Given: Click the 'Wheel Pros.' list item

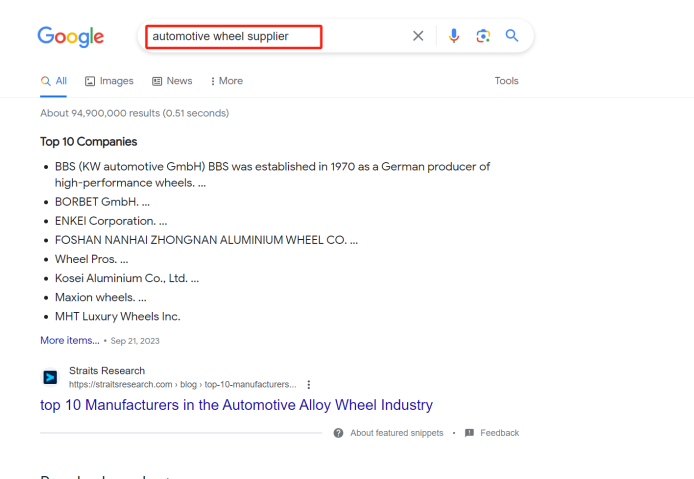Looking at the screenshot, I should pyautogui.click(x=92, y=259).
